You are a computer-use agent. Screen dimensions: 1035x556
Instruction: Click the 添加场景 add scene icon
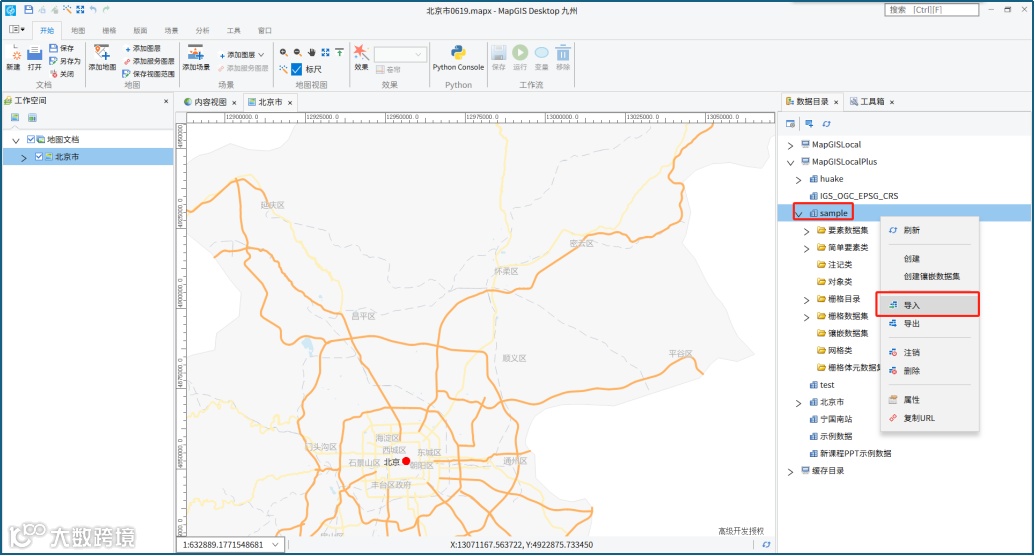pos(195,54)
